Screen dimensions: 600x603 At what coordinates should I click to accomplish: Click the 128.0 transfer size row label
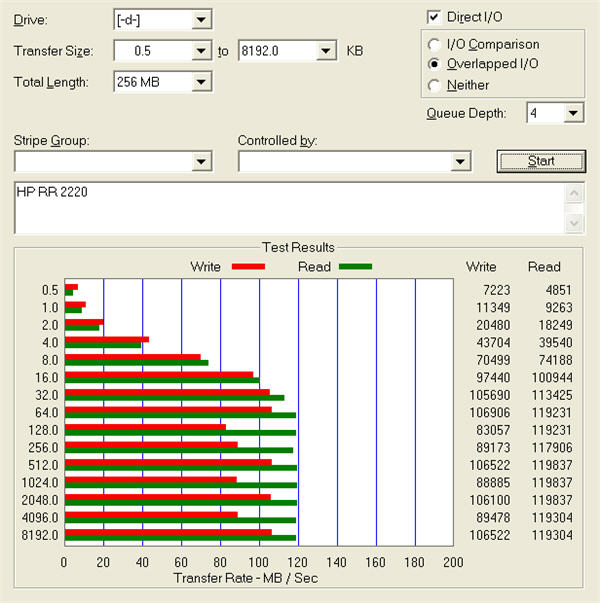click(43, 430)
